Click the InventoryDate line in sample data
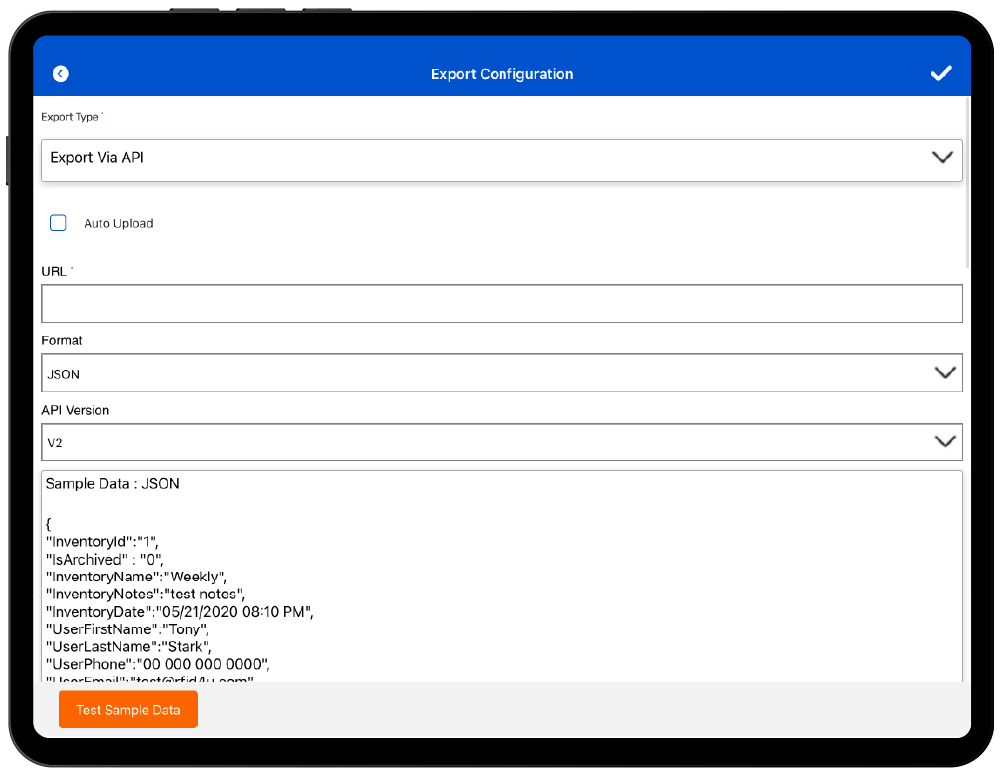This screenshot has height=774, width=1000. pyautogui.click(x=180, y=612)
